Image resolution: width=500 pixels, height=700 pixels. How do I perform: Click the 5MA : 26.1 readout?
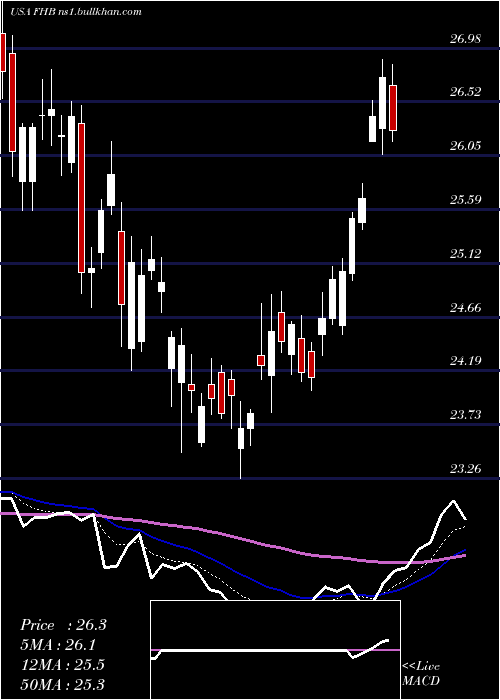tap(58, 645)
